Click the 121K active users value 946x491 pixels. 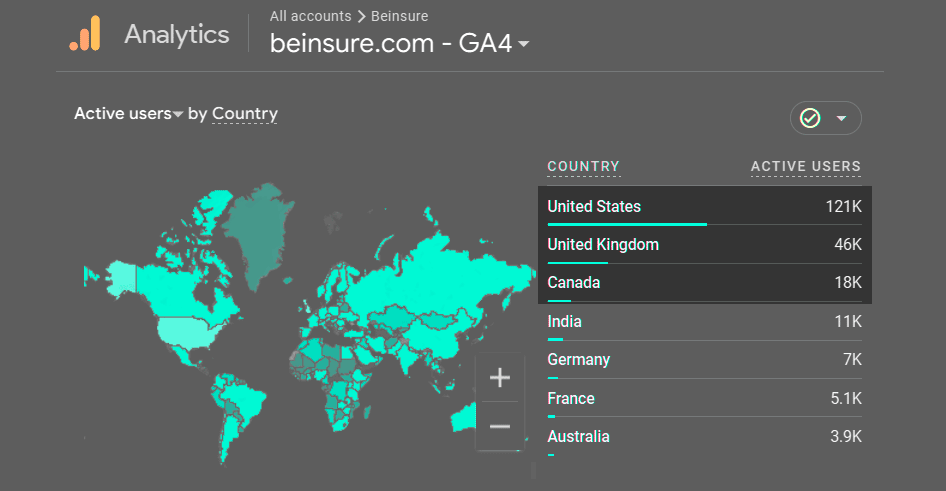(x=843, y=206)
